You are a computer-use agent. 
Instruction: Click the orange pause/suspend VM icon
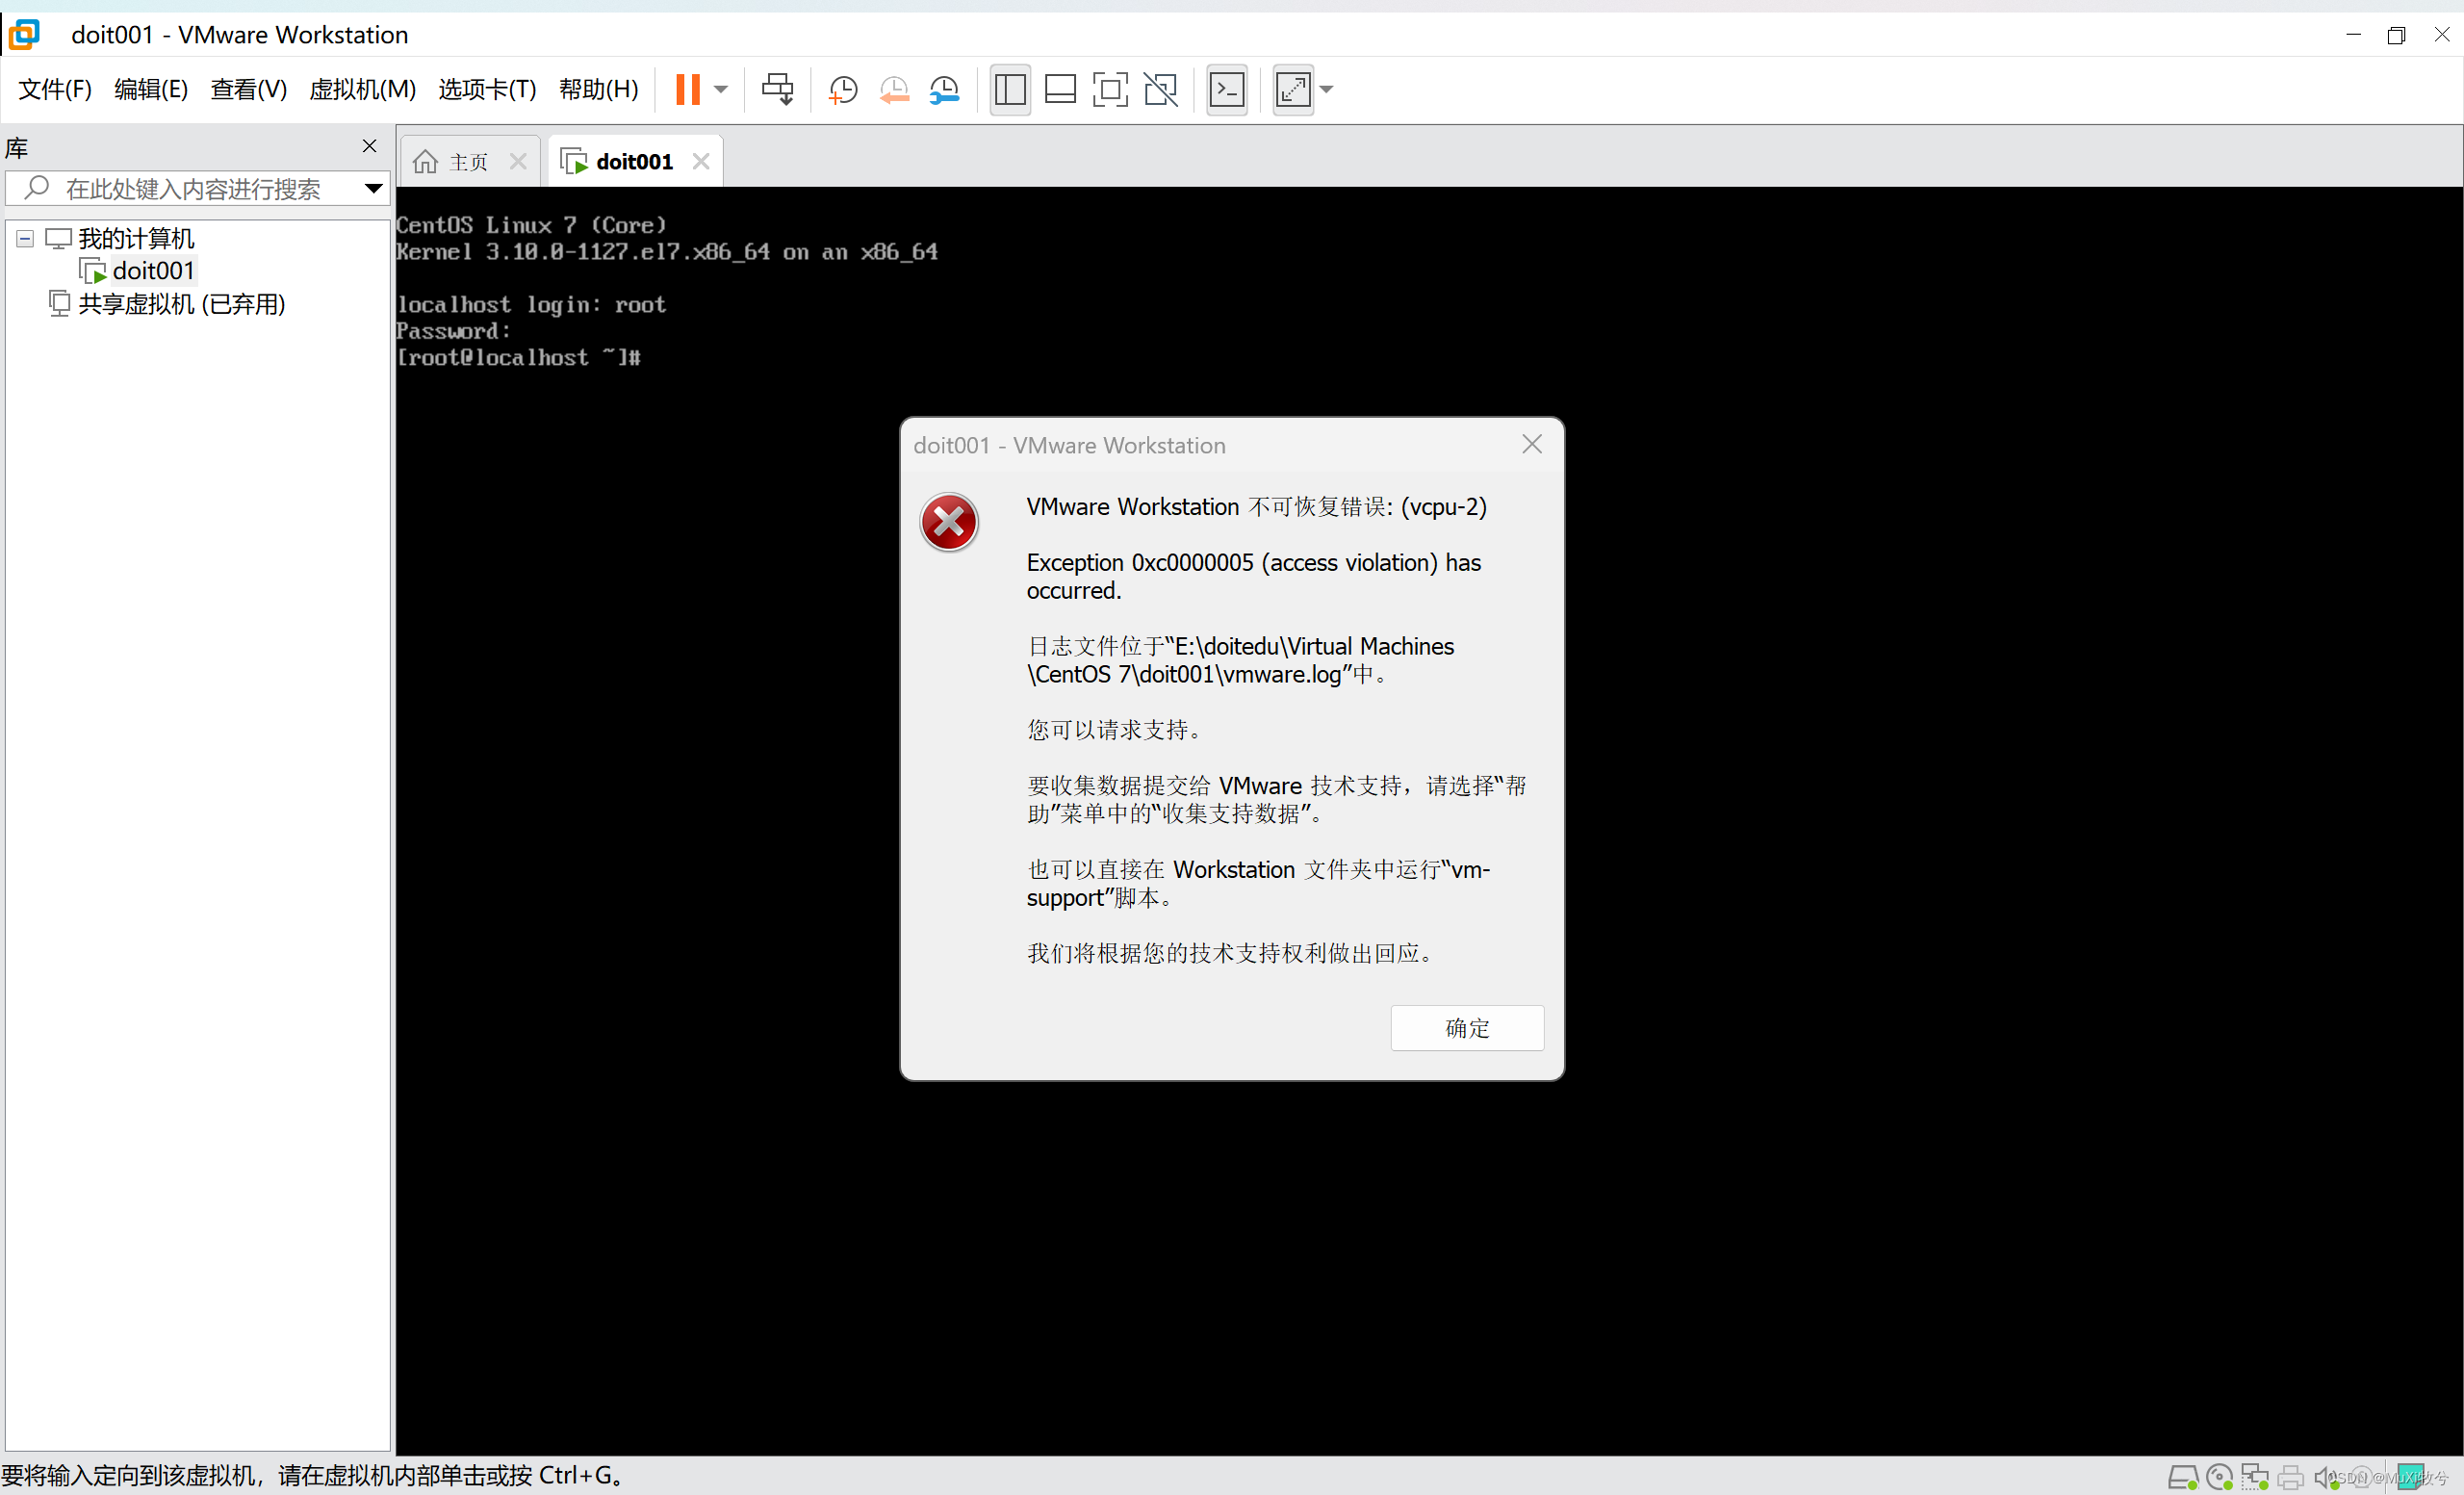pyautogui.click(x=687, y=89)
